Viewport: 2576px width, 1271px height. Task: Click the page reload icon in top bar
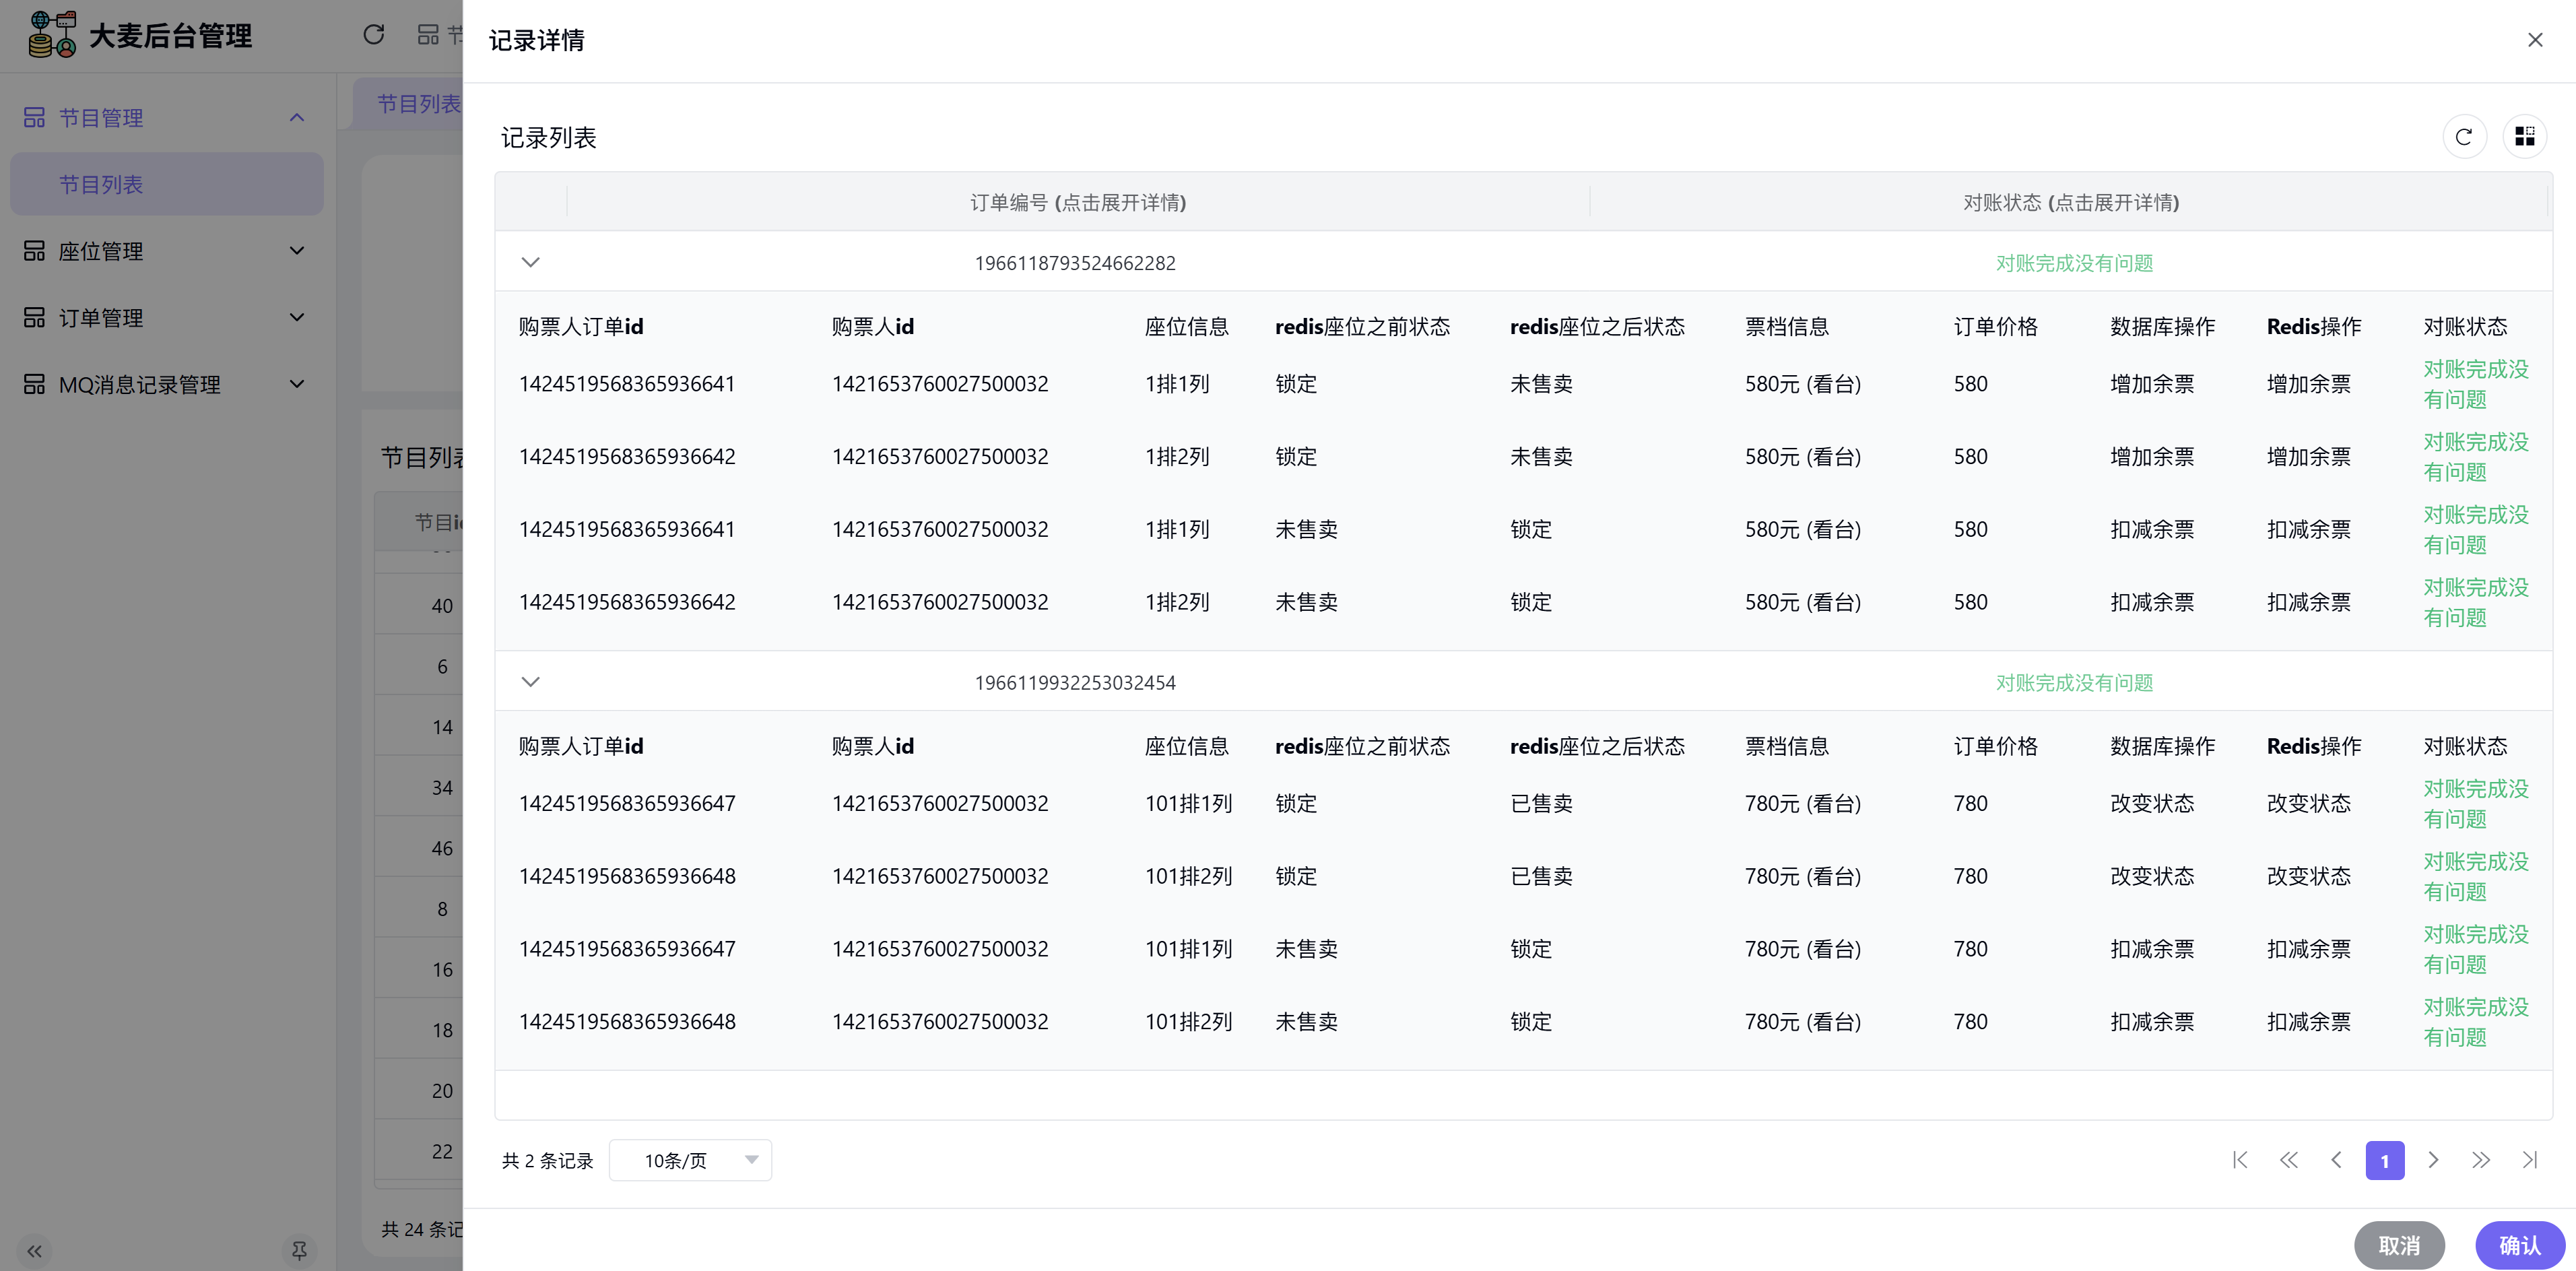tap(373, 35)
